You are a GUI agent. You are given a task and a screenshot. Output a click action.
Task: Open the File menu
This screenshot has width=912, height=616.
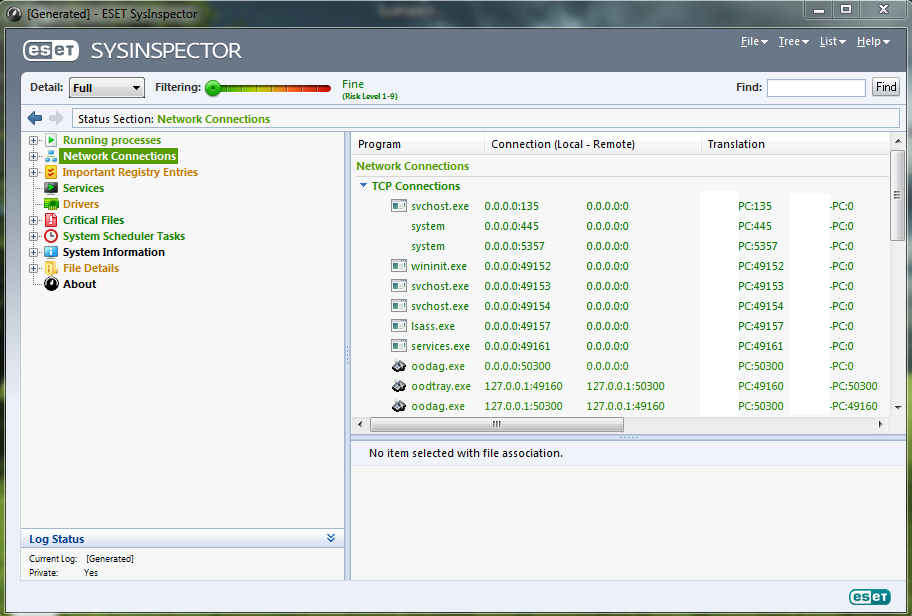754,41
